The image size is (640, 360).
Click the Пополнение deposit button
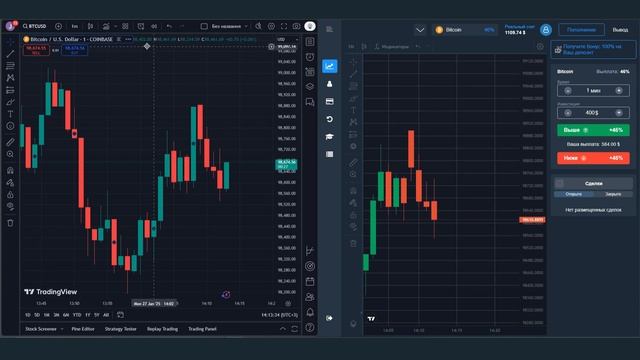point(581,30)
